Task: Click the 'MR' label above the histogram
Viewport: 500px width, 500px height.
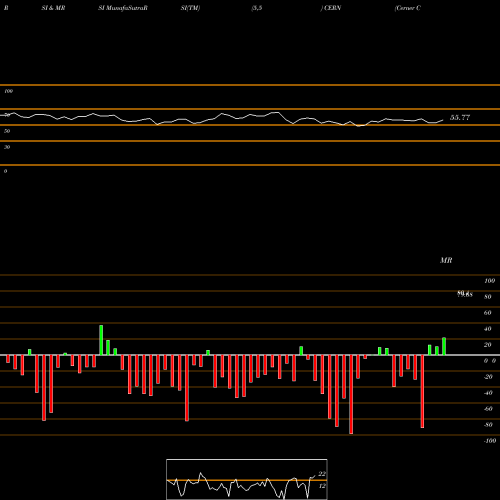Action: click(446, 260)
